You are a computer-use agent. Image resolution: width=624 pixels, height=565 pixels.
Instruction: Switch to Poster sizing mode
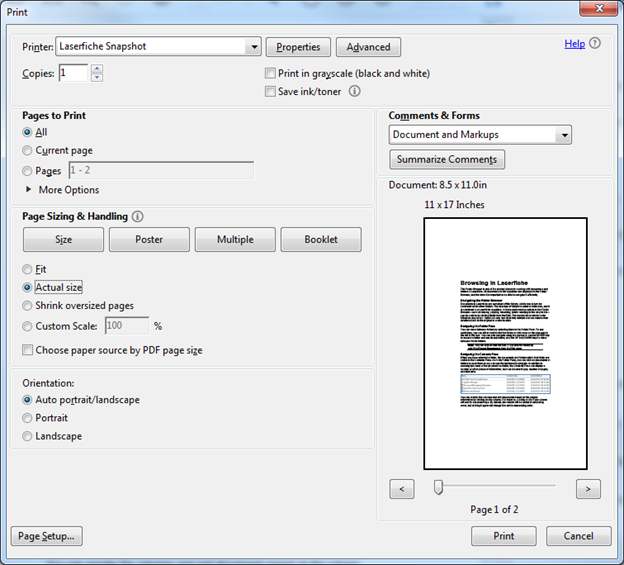click(x=149, y=240)
